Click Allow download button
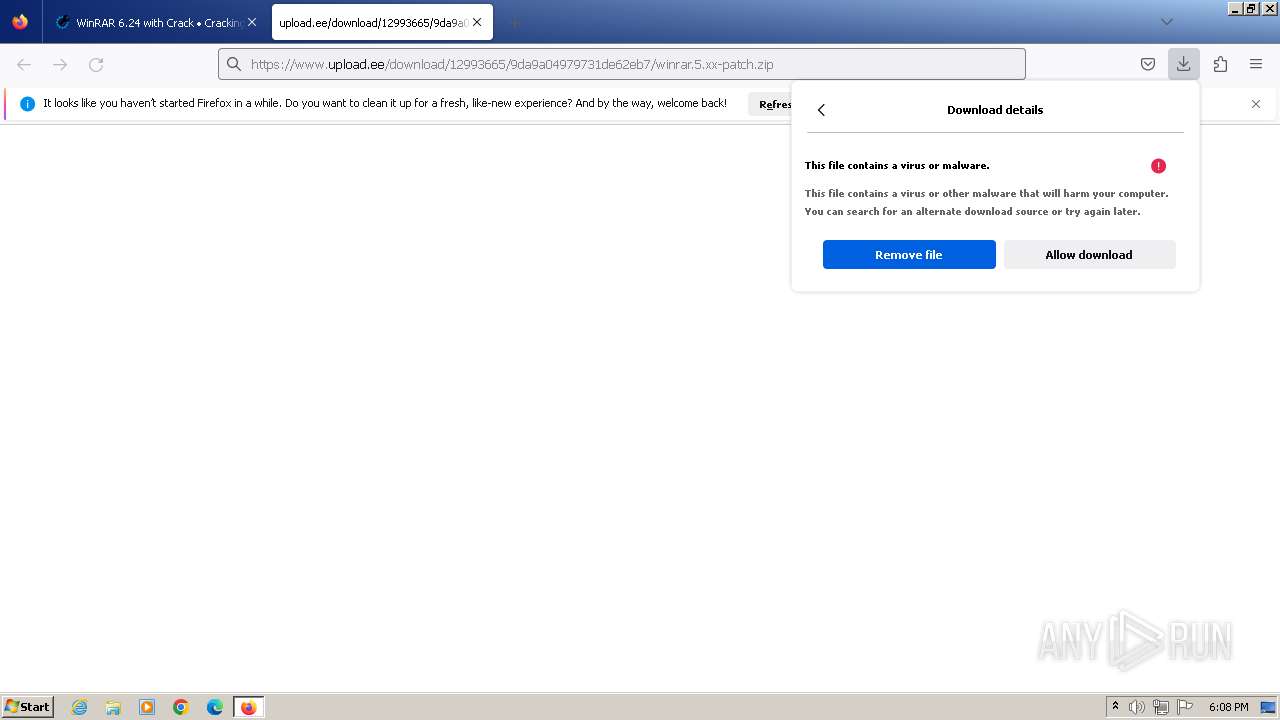 click(x=1089, y=255)
